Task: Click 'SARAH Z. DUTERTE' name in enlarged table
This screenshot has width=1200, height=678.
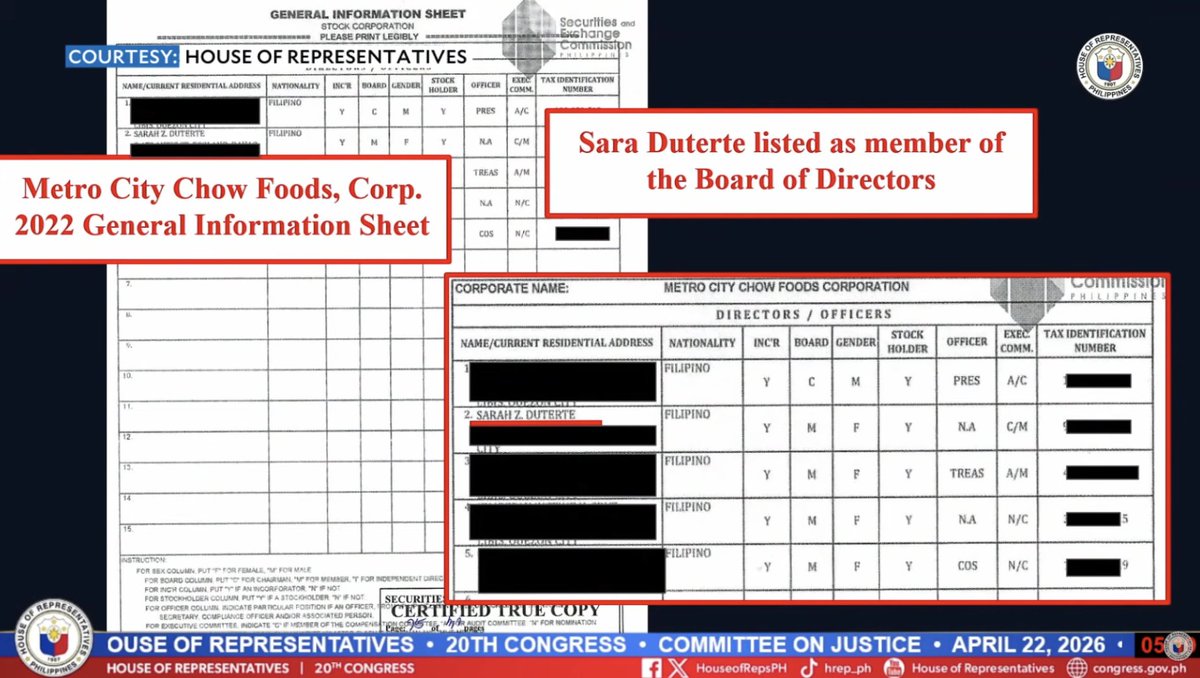Action: (x=526, y=414)
